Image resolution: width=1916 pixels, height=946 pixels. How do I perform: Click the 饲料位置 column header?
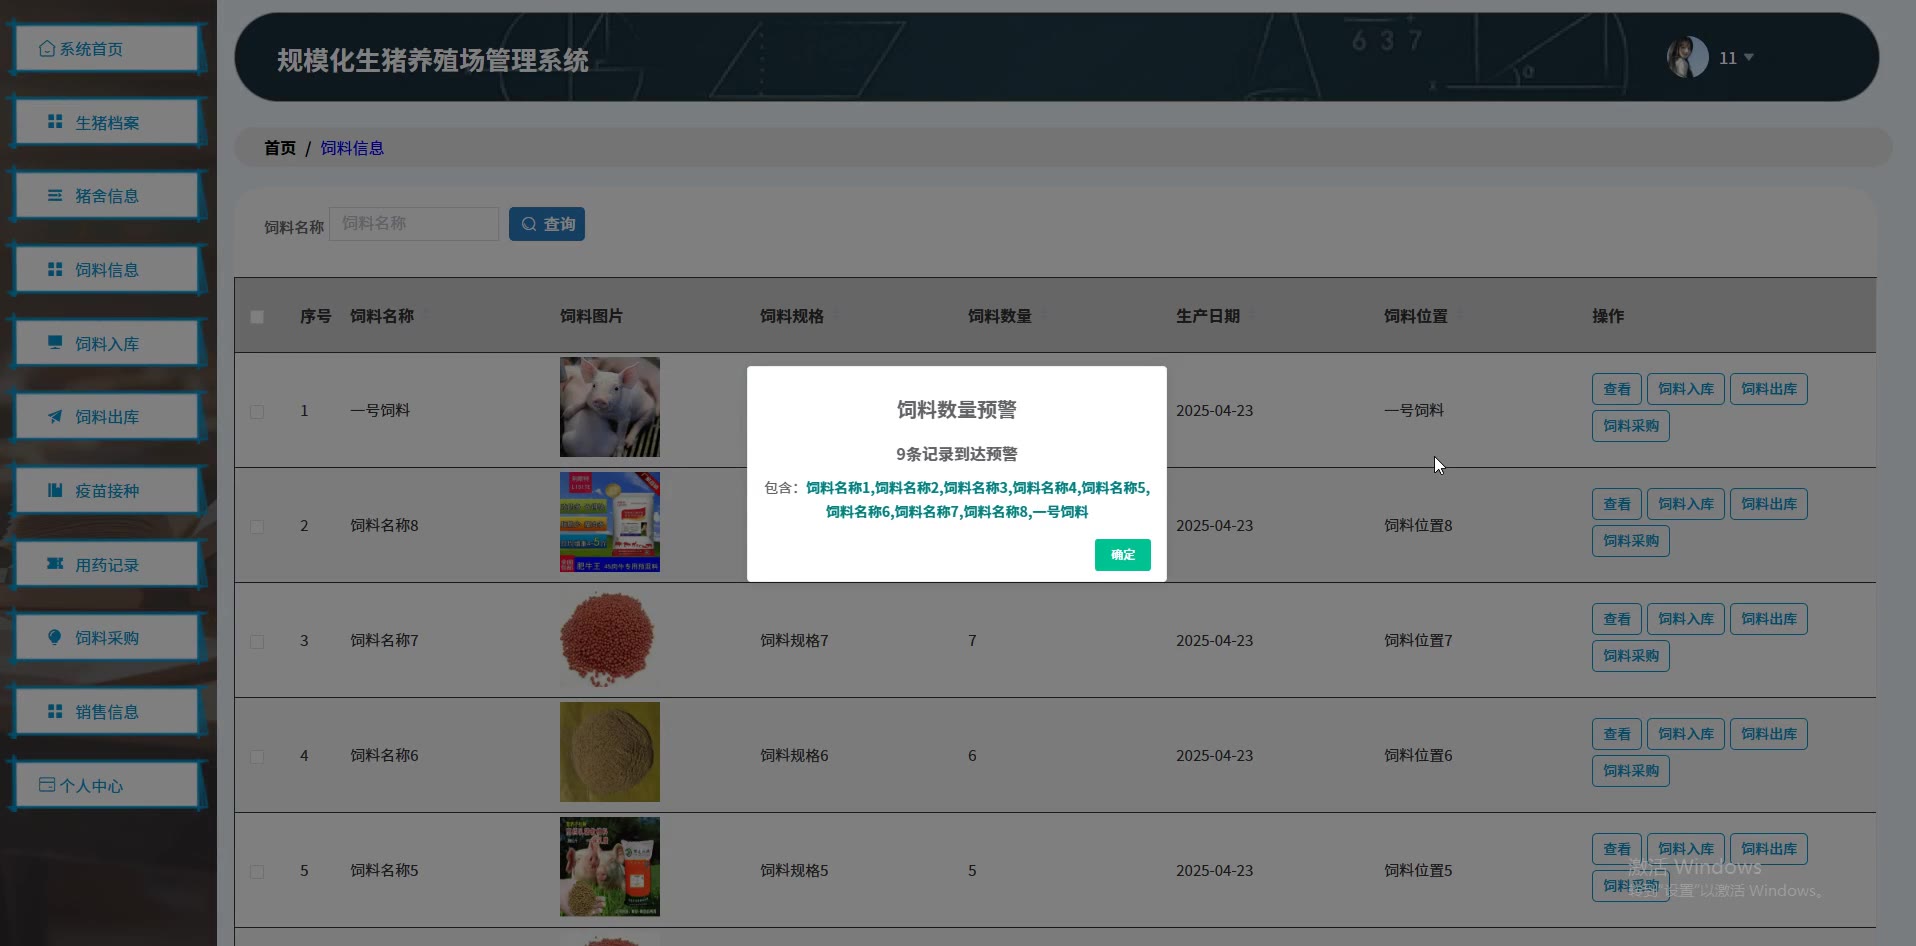pyautogui.click(x=1416, y=316)
